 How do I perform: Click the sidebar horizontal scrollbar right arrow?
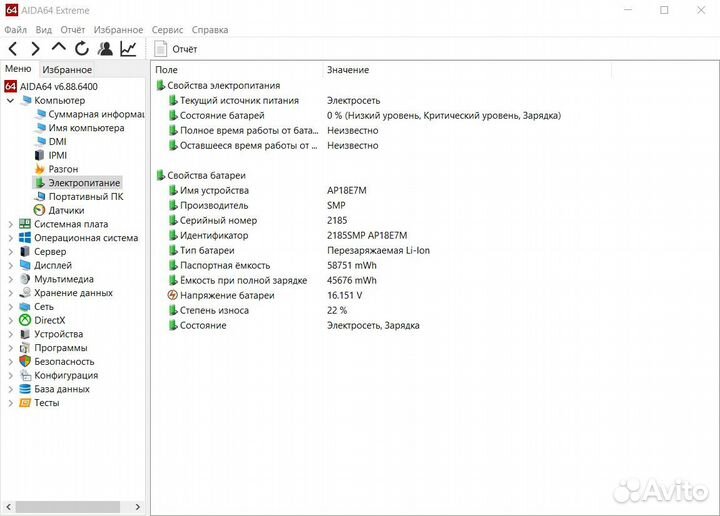(138, 507)
